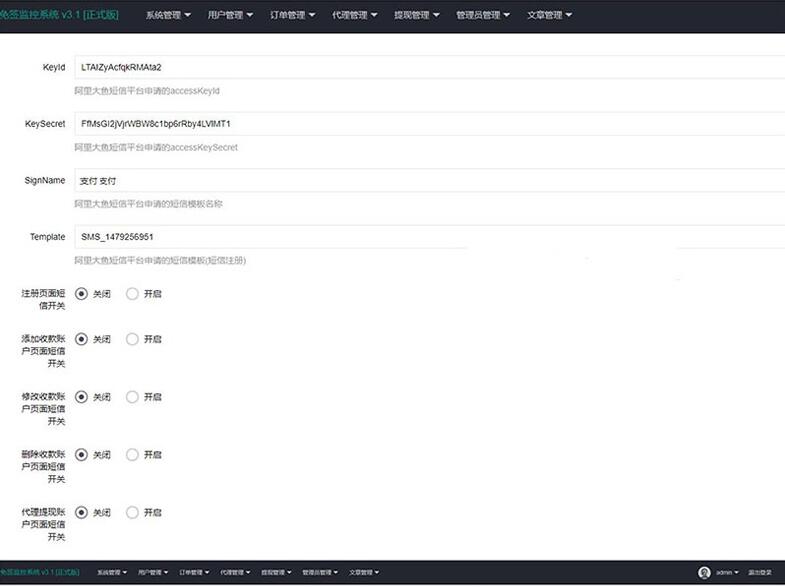
Task: Open 管理员管理 in the top navigation
Action: 483,15
